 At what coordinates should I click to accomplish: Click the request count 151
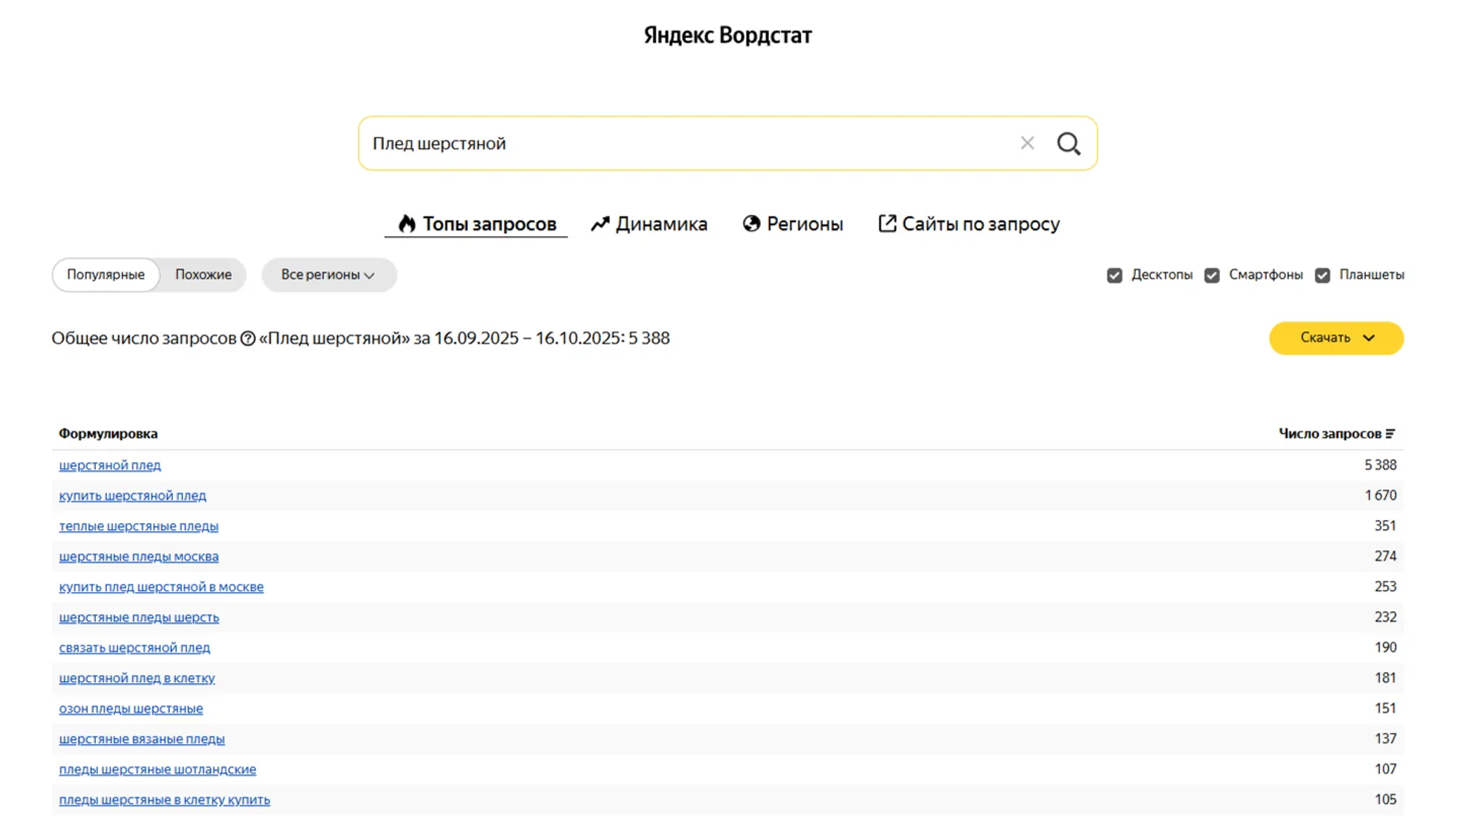[x=1385, y=709]
